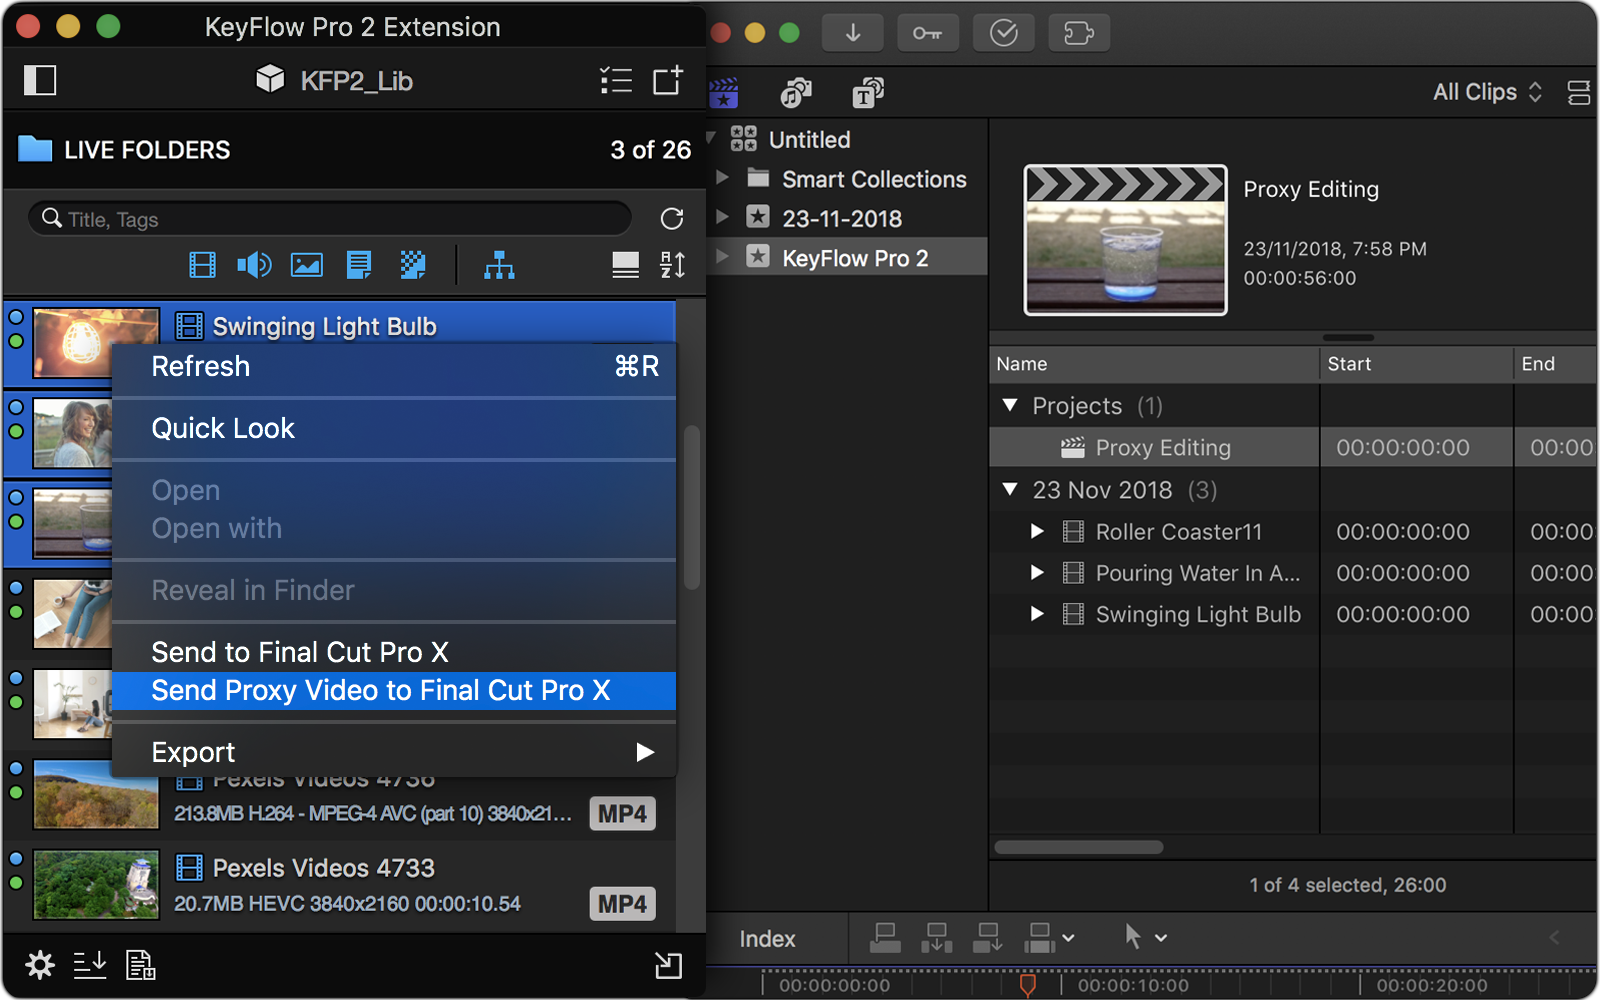Screen dimensions: 1600x1000
Task: Expand the Smart Collections folder
Action: point(722,178)
